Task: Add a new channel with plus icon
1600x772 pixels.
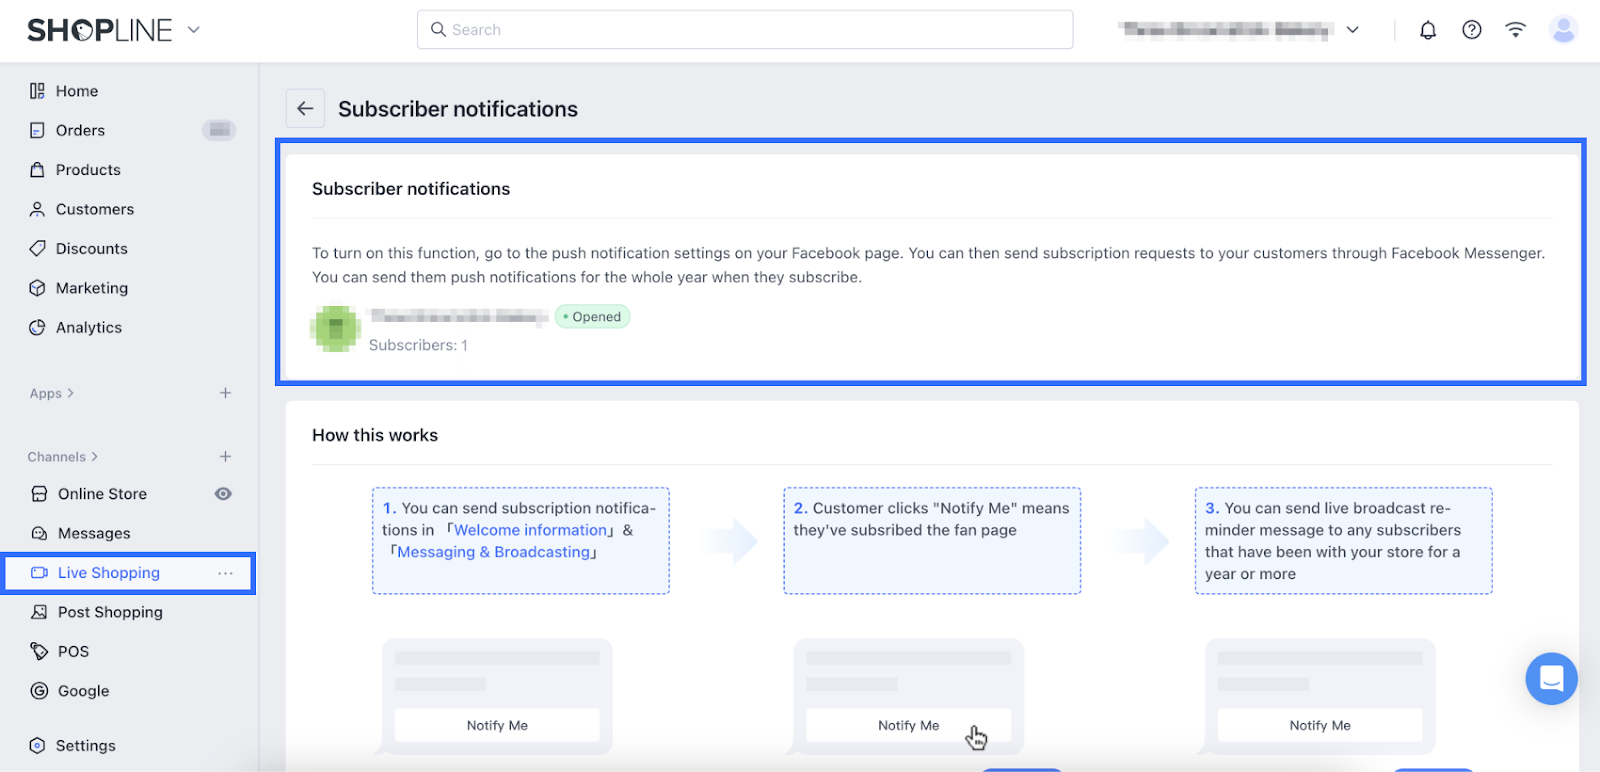Action: pos(226,457)
